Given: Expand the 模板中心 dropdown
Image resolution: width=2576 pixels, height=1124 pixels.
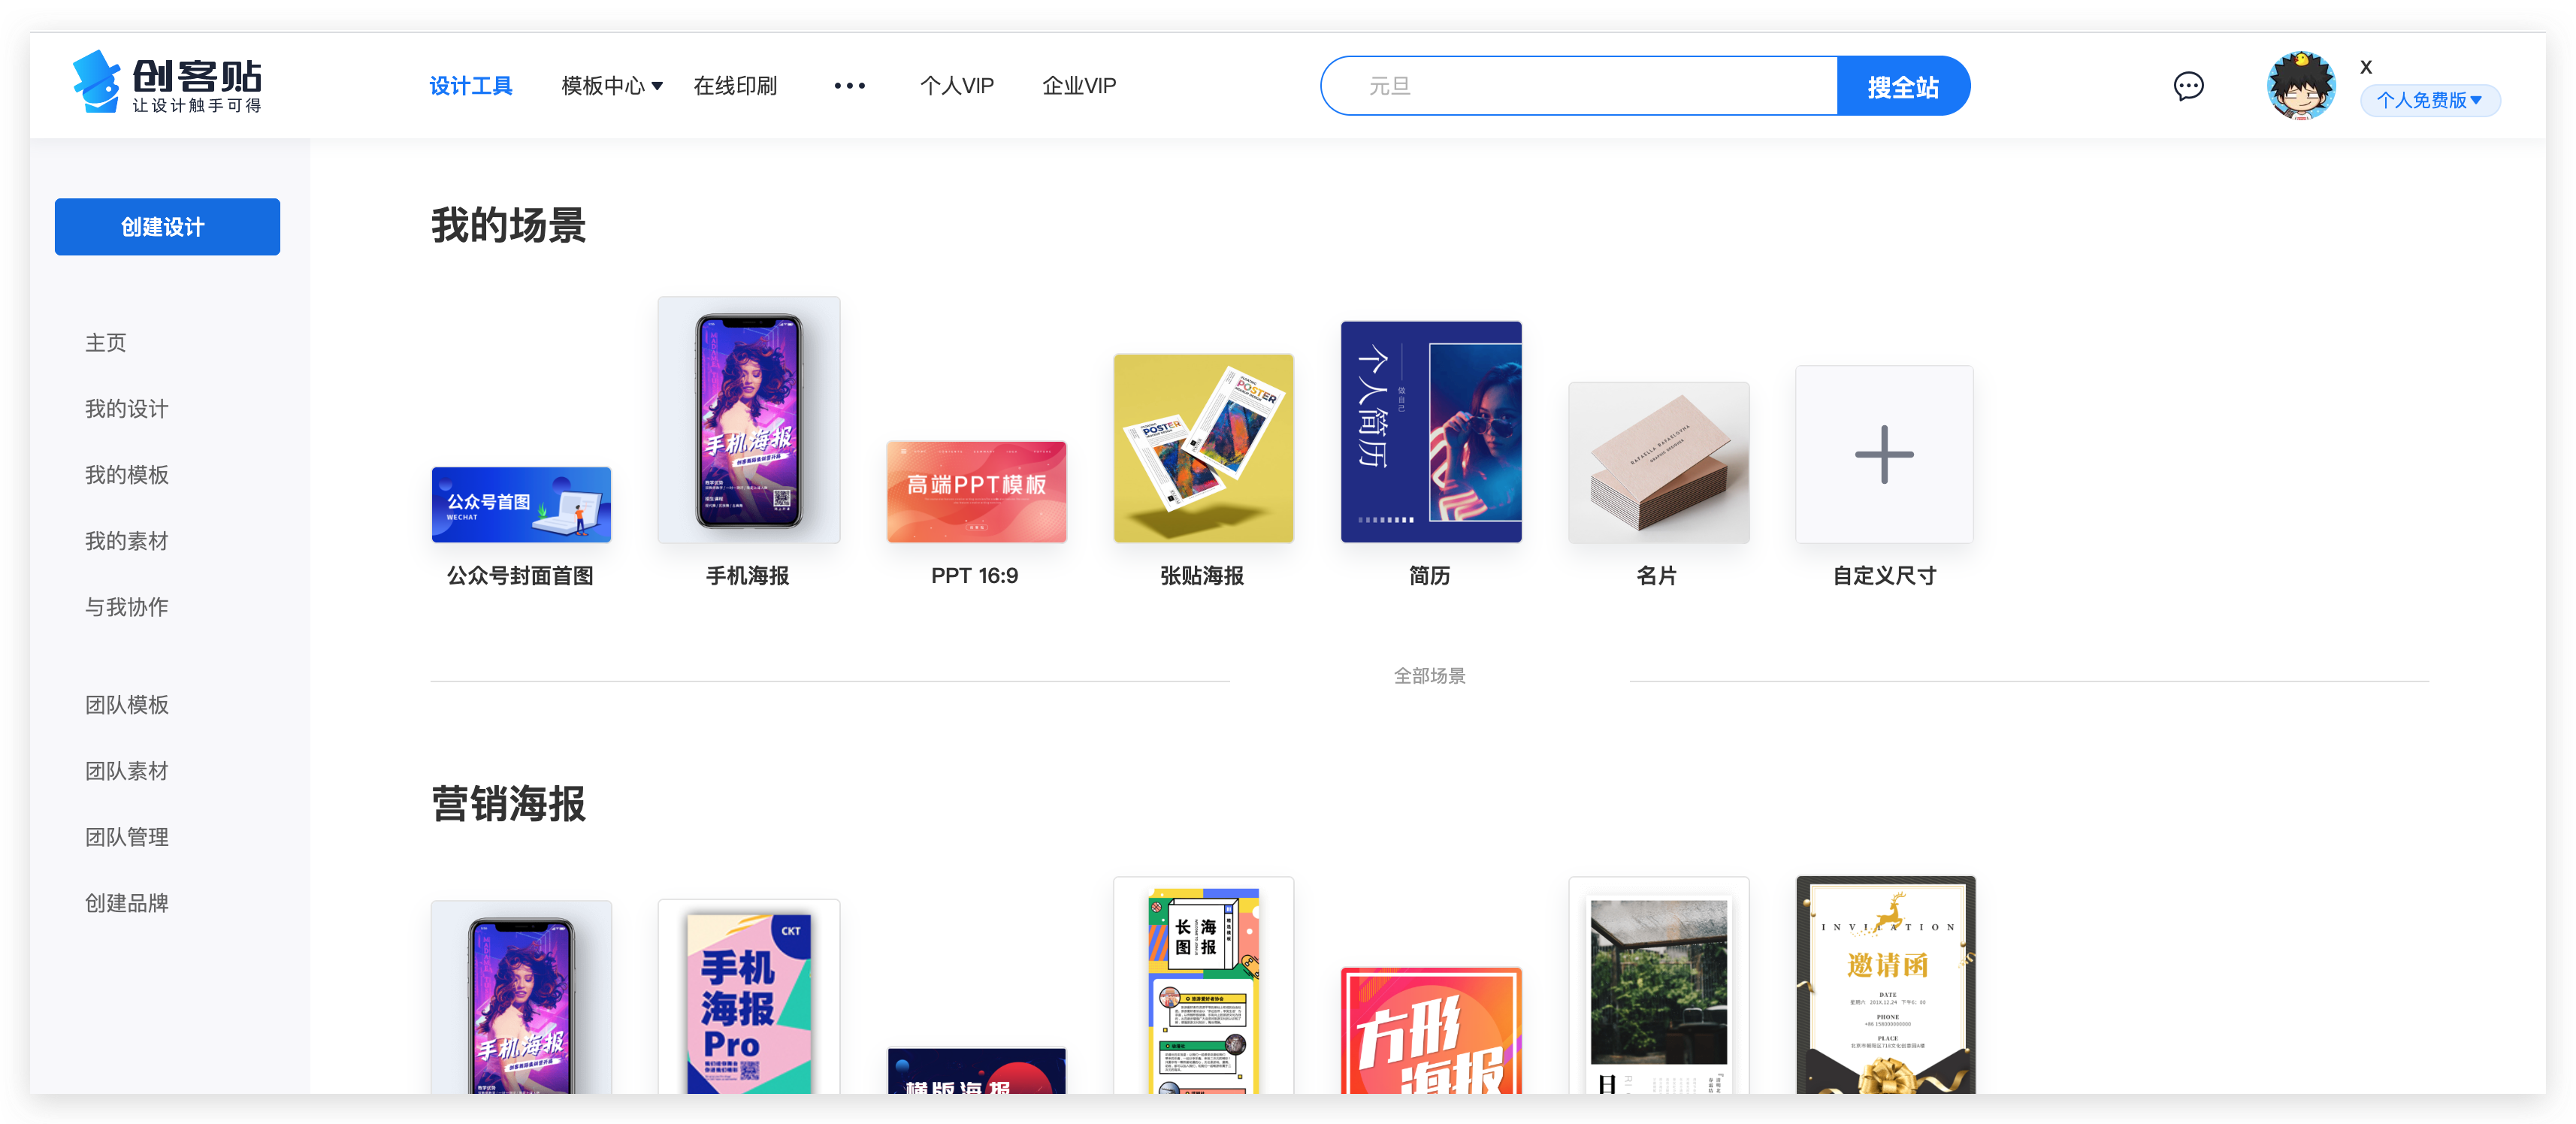Looking at the screenshot, I should [x=610, y=86].
